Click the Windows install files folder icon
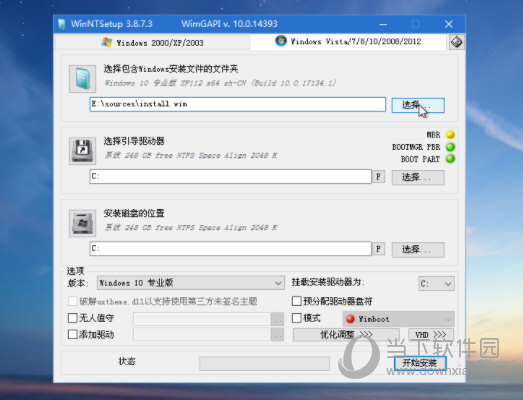Image resolution: width=523 pixels, height=400 pixels. 82,79
